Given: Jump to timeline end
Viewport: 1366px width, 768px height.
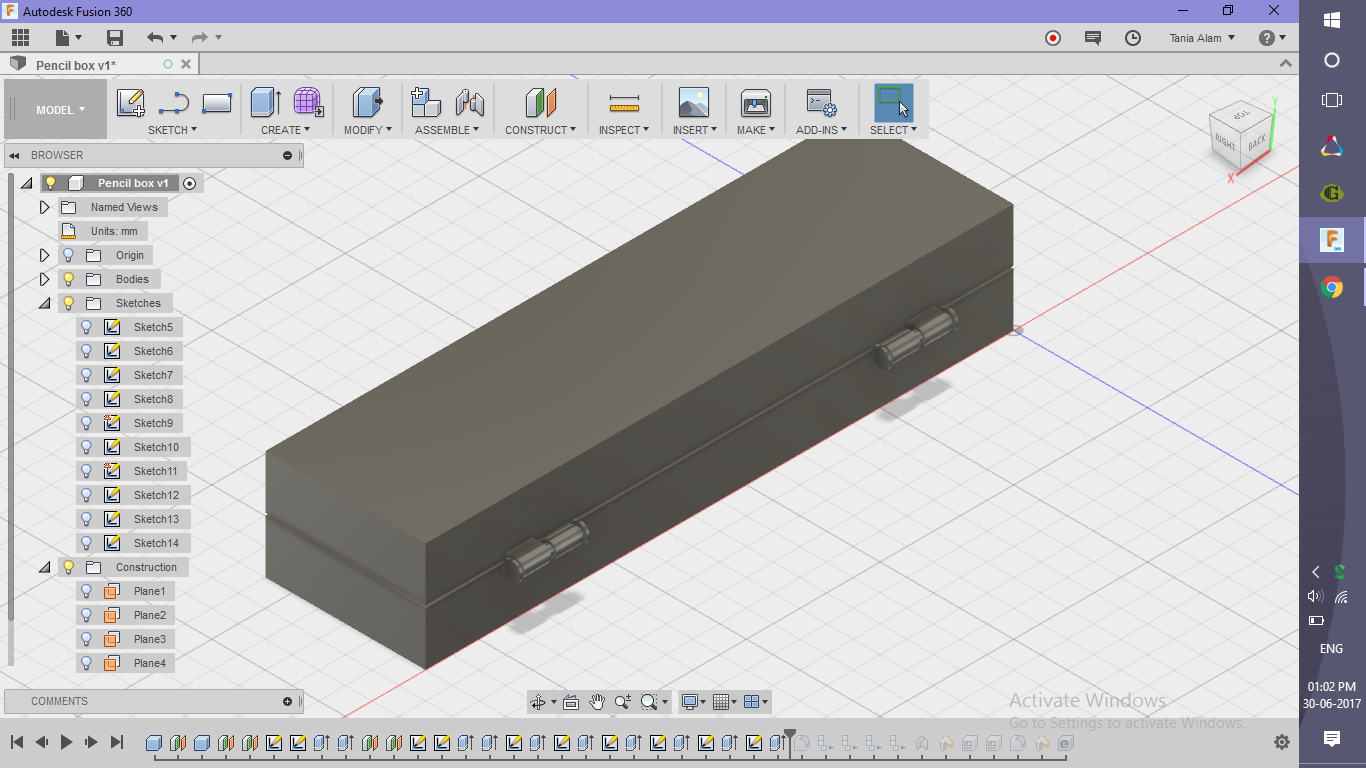Looking at the screenshot, I should (x=117, y=742).
